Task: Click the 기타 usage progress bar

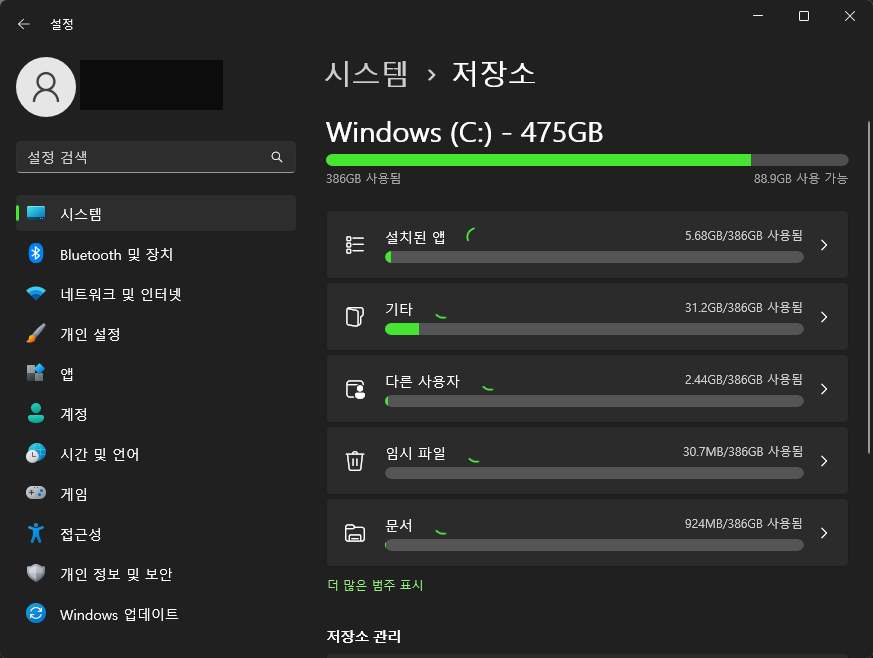Action: (x=594, y=329)
